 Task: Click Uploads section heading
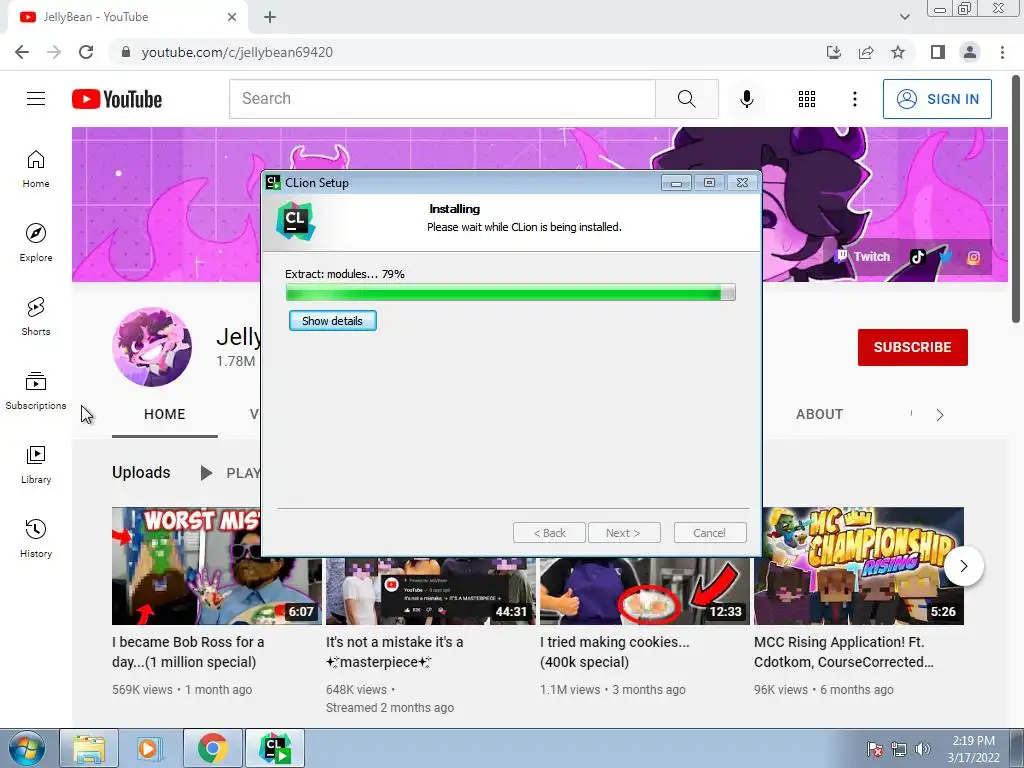[x=141, y=472]
